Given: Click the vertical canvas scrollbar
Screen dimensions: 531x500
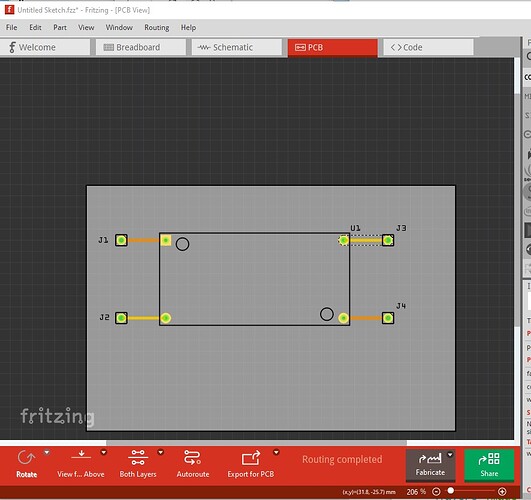Looking at the screenshot, I should (517, 210).
